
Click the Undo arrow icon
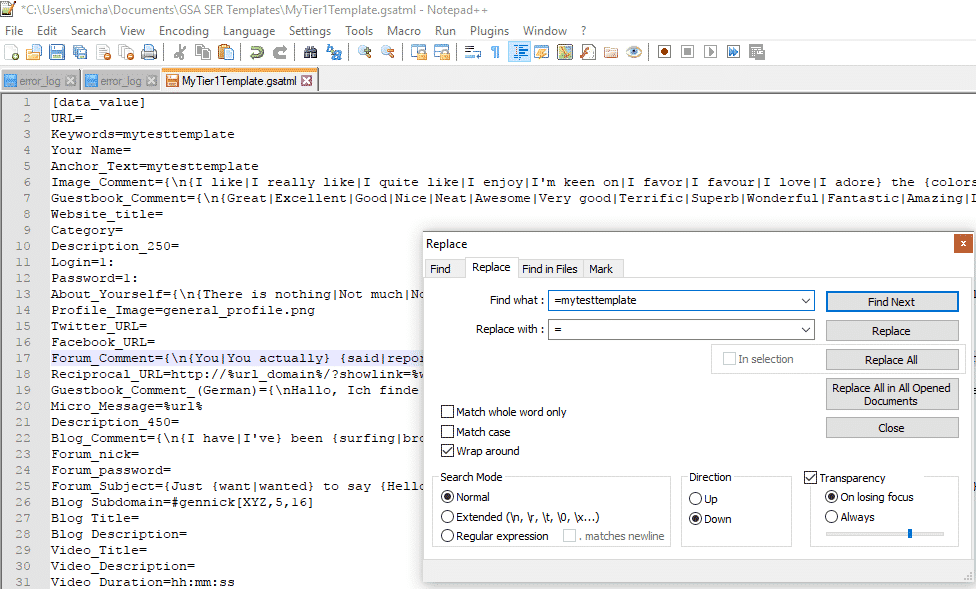[x=257, y=52]
